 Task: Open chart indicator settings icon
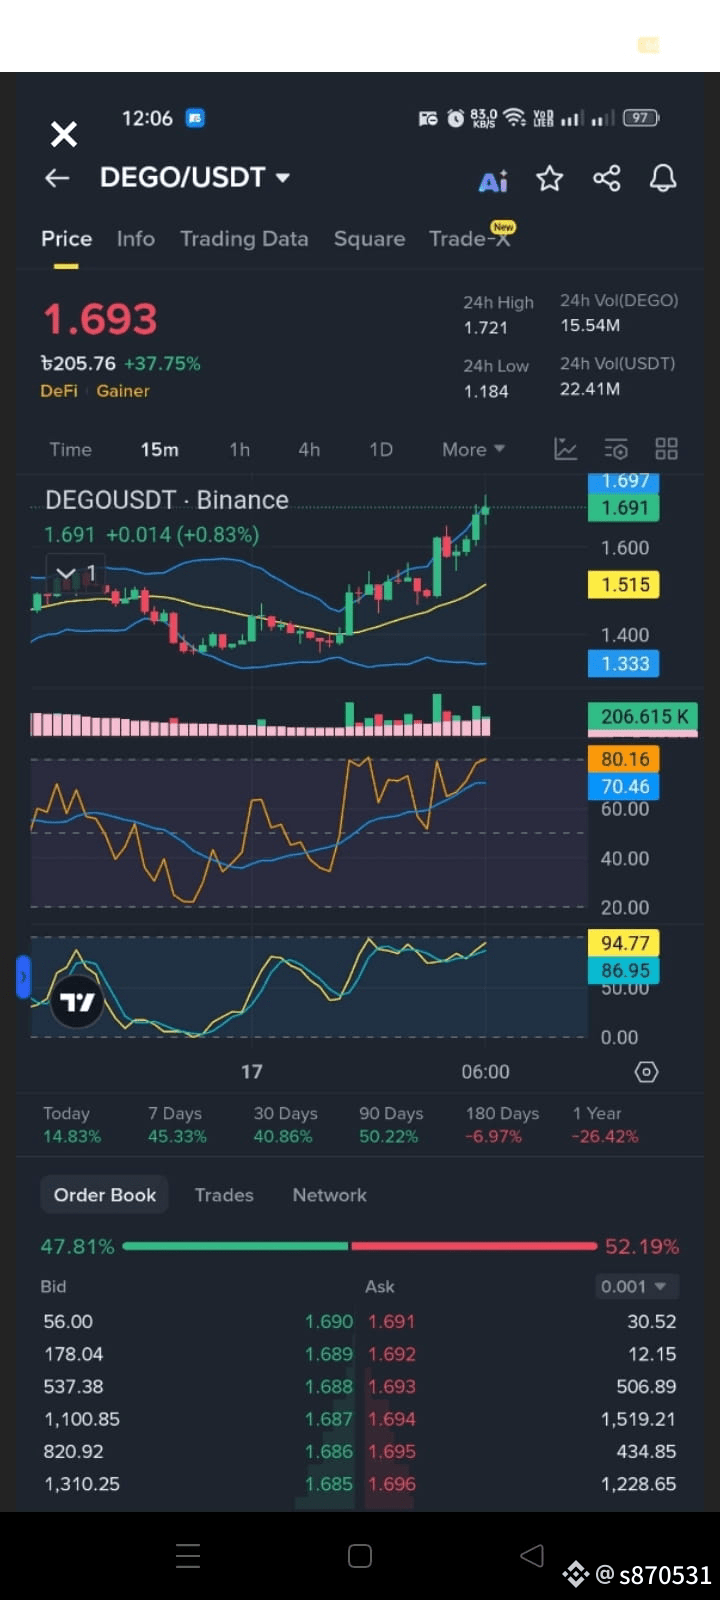(x=616, y=449)
